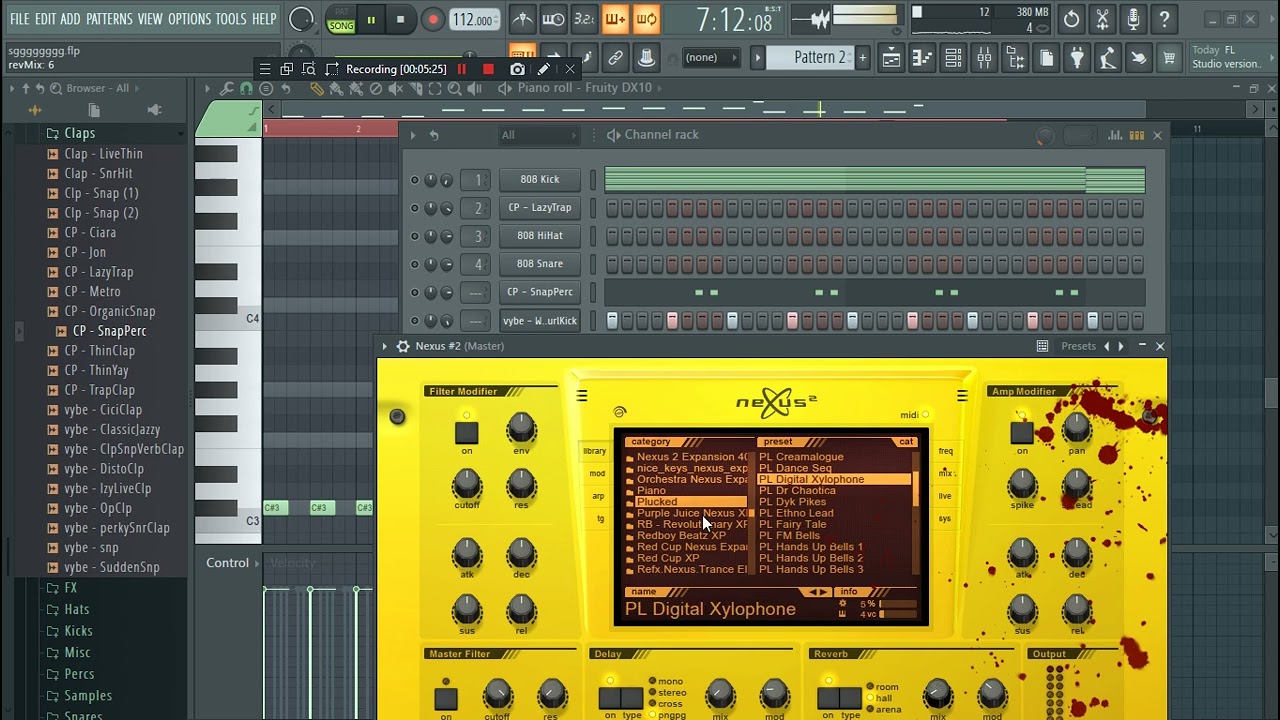Open the Pattern 2 selector dropdown
Viewport: 1280px width, 720px height.
click(819, 58)
